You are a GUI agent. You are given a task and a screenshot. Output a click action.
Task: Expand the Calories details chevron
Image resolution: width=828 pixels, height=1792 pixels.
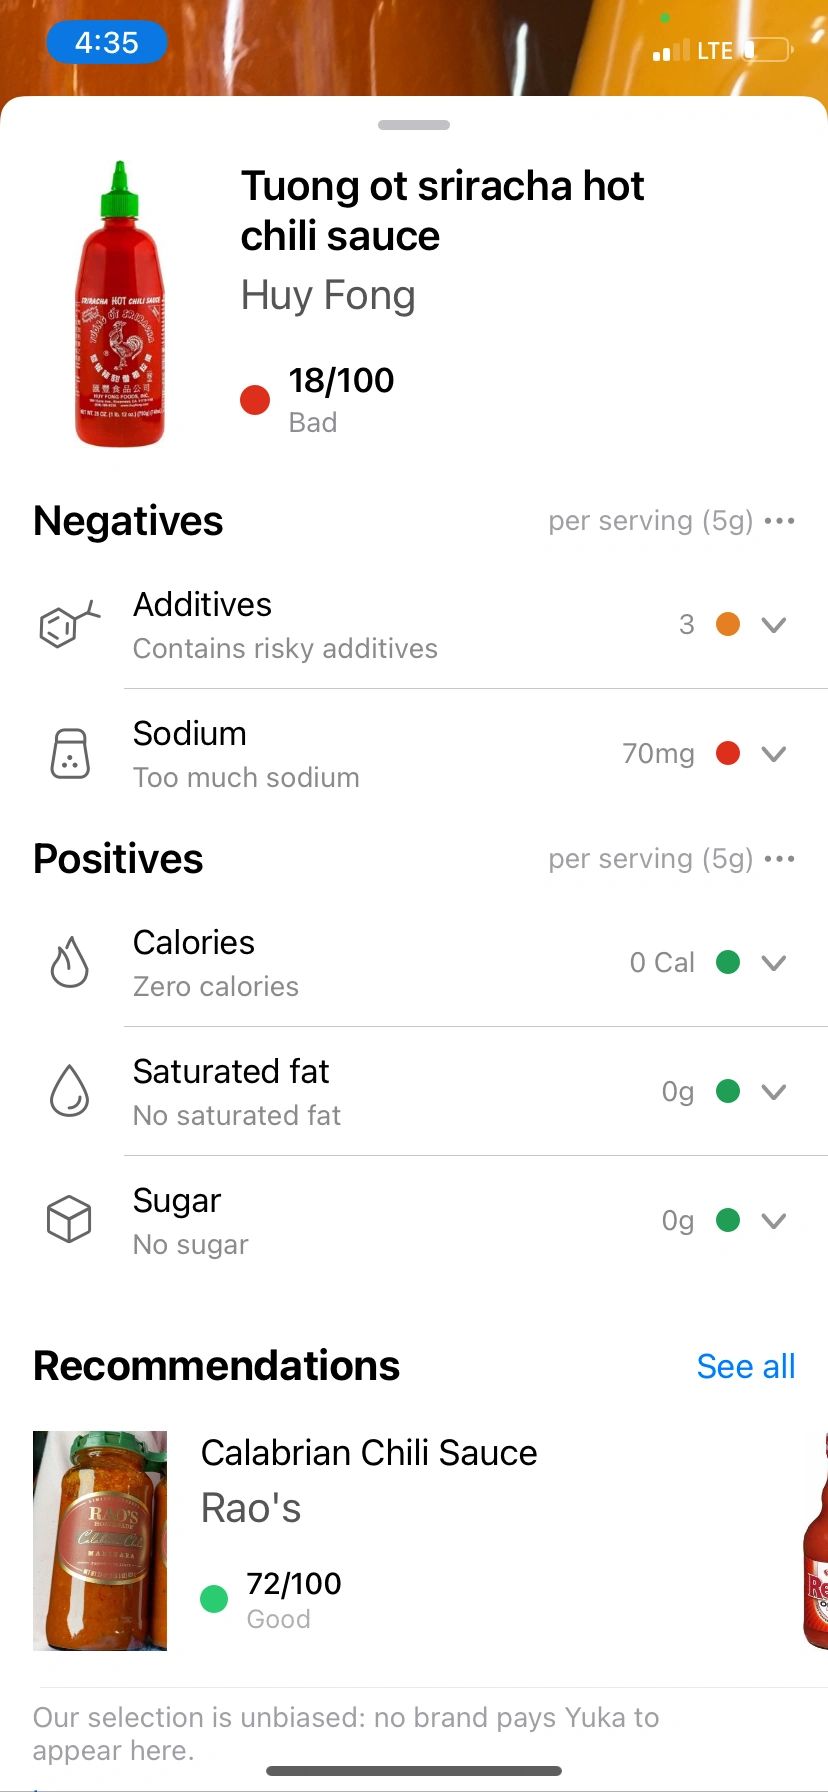pyautogui.click(x=773, y=963)
